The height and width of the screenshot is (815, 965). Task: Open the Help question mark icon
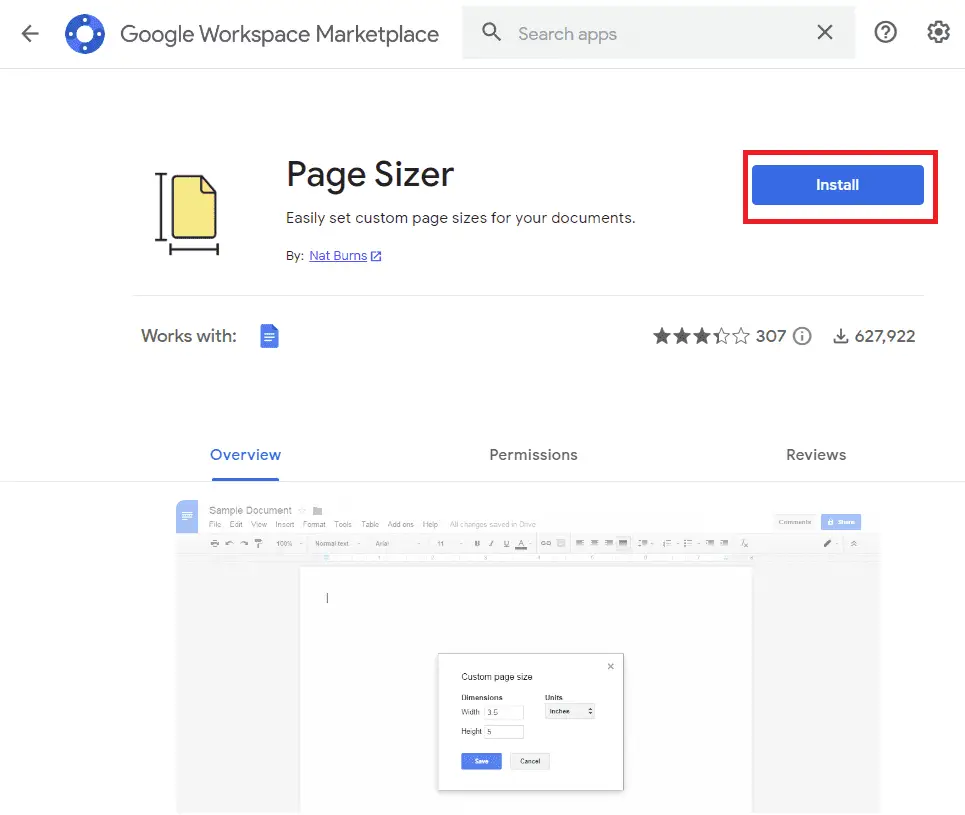coord(885,32)
